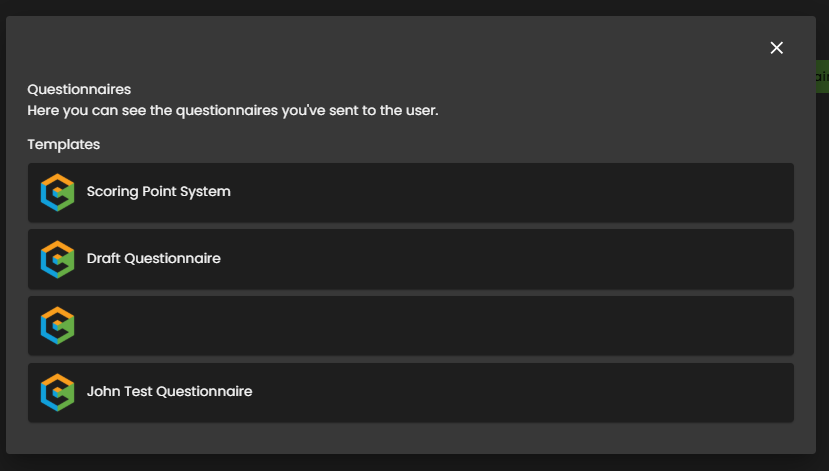Click the description text about sent questionnaires

[232, 109]
